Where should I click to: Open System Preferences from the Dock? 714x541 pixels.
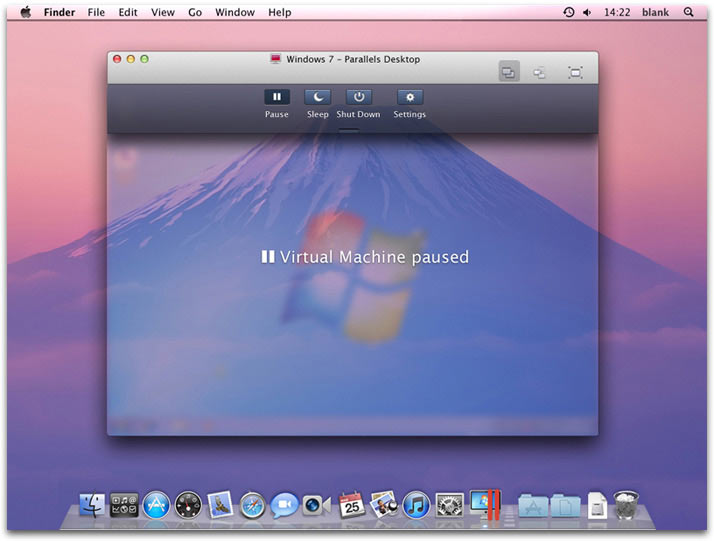[450, 505]
